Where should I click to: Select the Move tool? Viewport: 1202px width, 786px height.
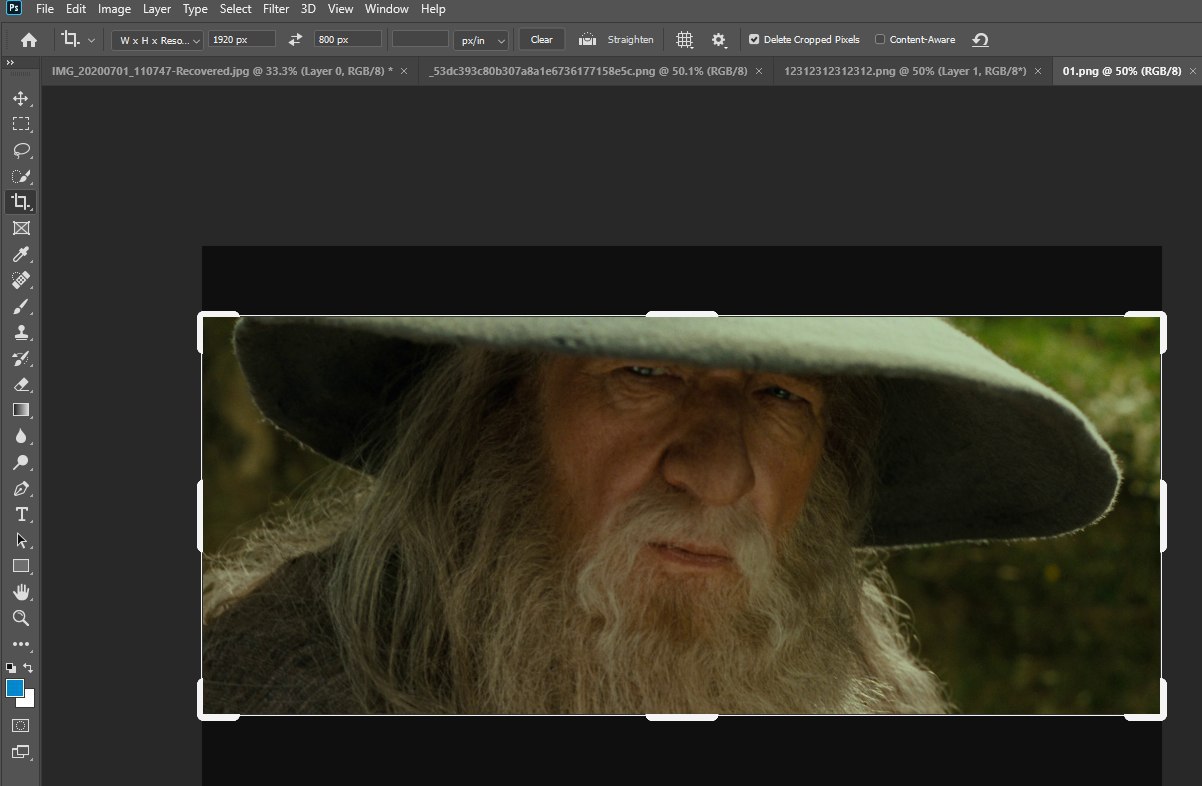point(20,98)
